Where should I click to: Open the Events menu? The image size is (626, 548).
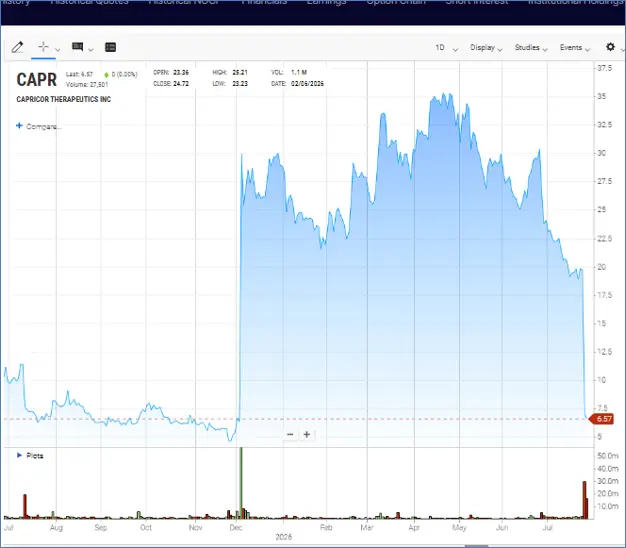(574, 47)
